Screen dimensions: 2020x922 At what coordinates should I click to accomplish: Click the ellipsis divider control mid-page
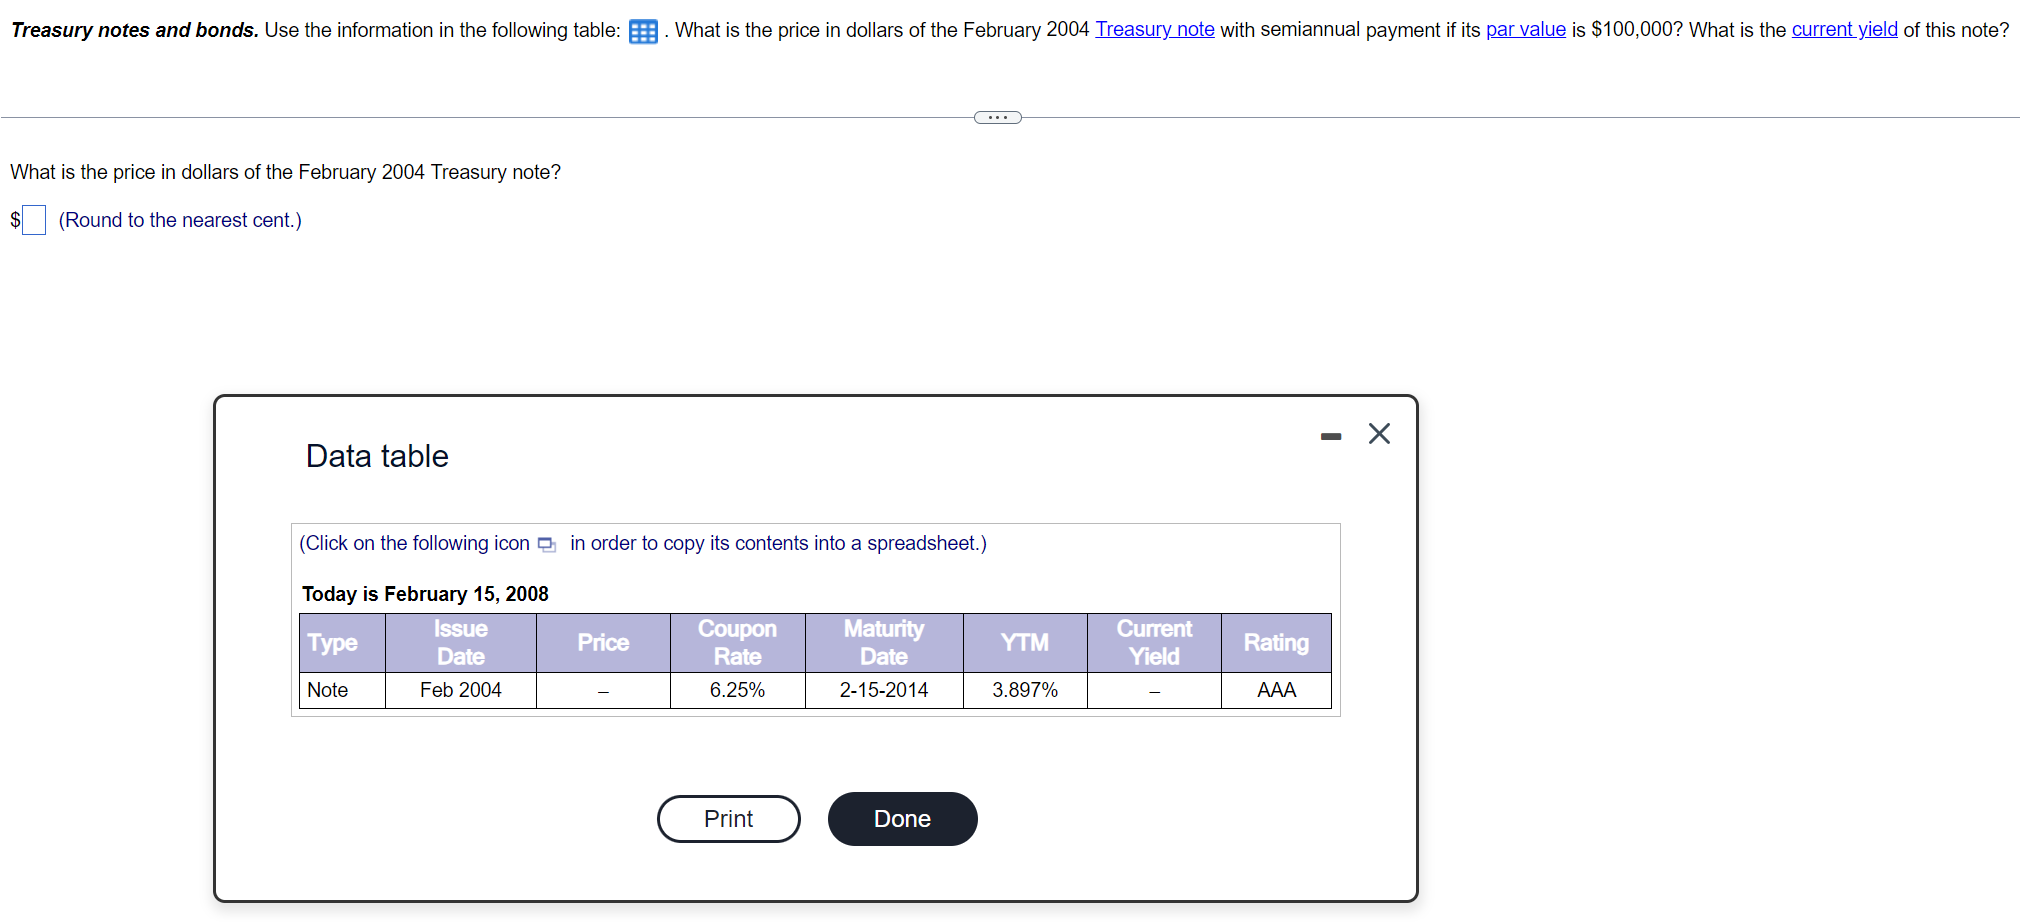997,117
